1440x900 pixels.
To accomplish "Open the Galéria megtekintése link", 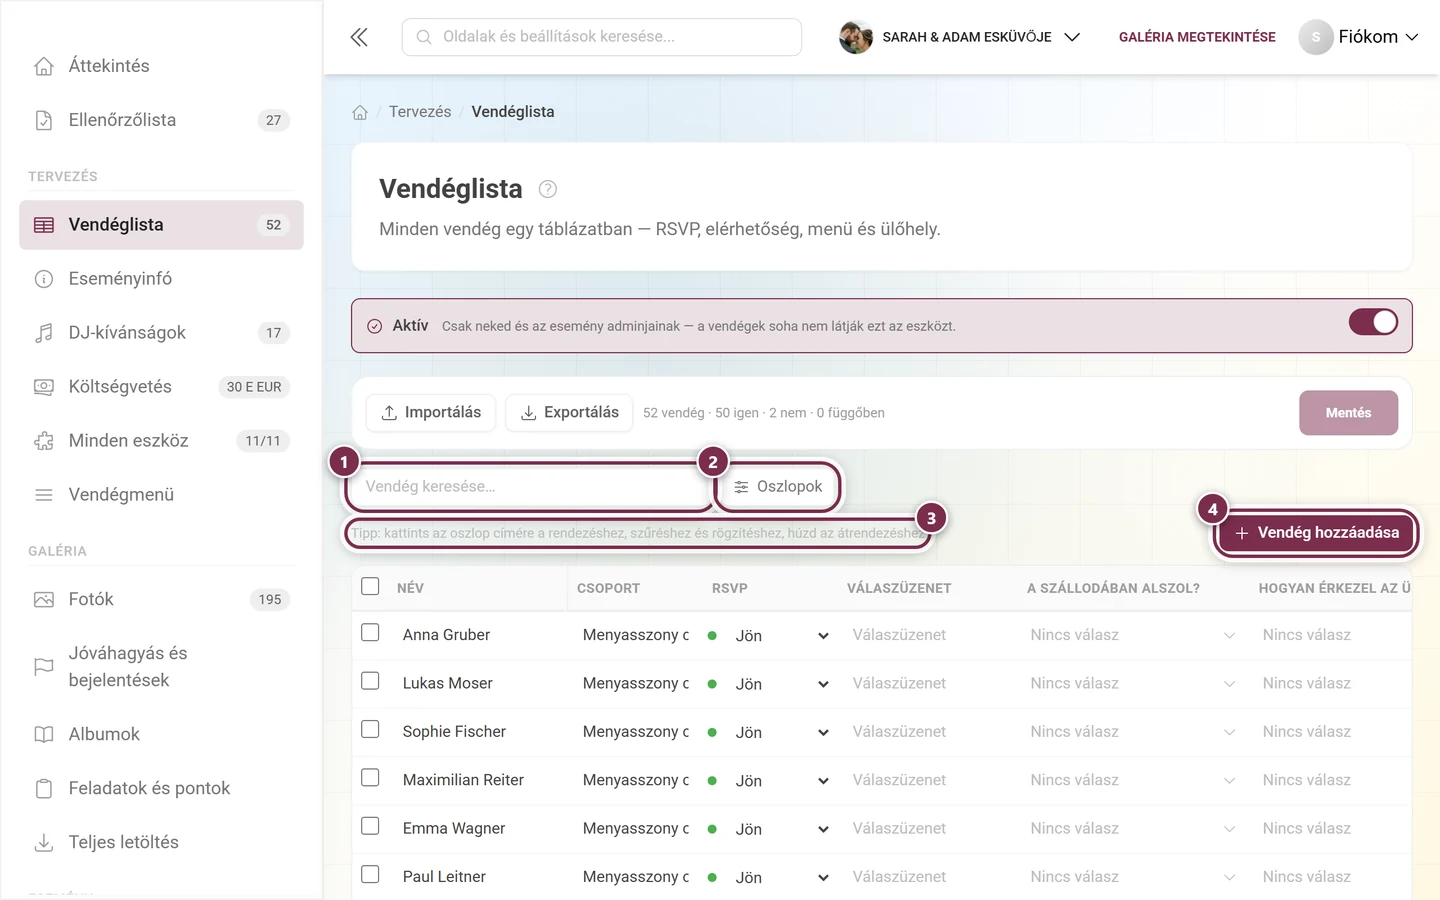I will click(x=1197, y=37).
